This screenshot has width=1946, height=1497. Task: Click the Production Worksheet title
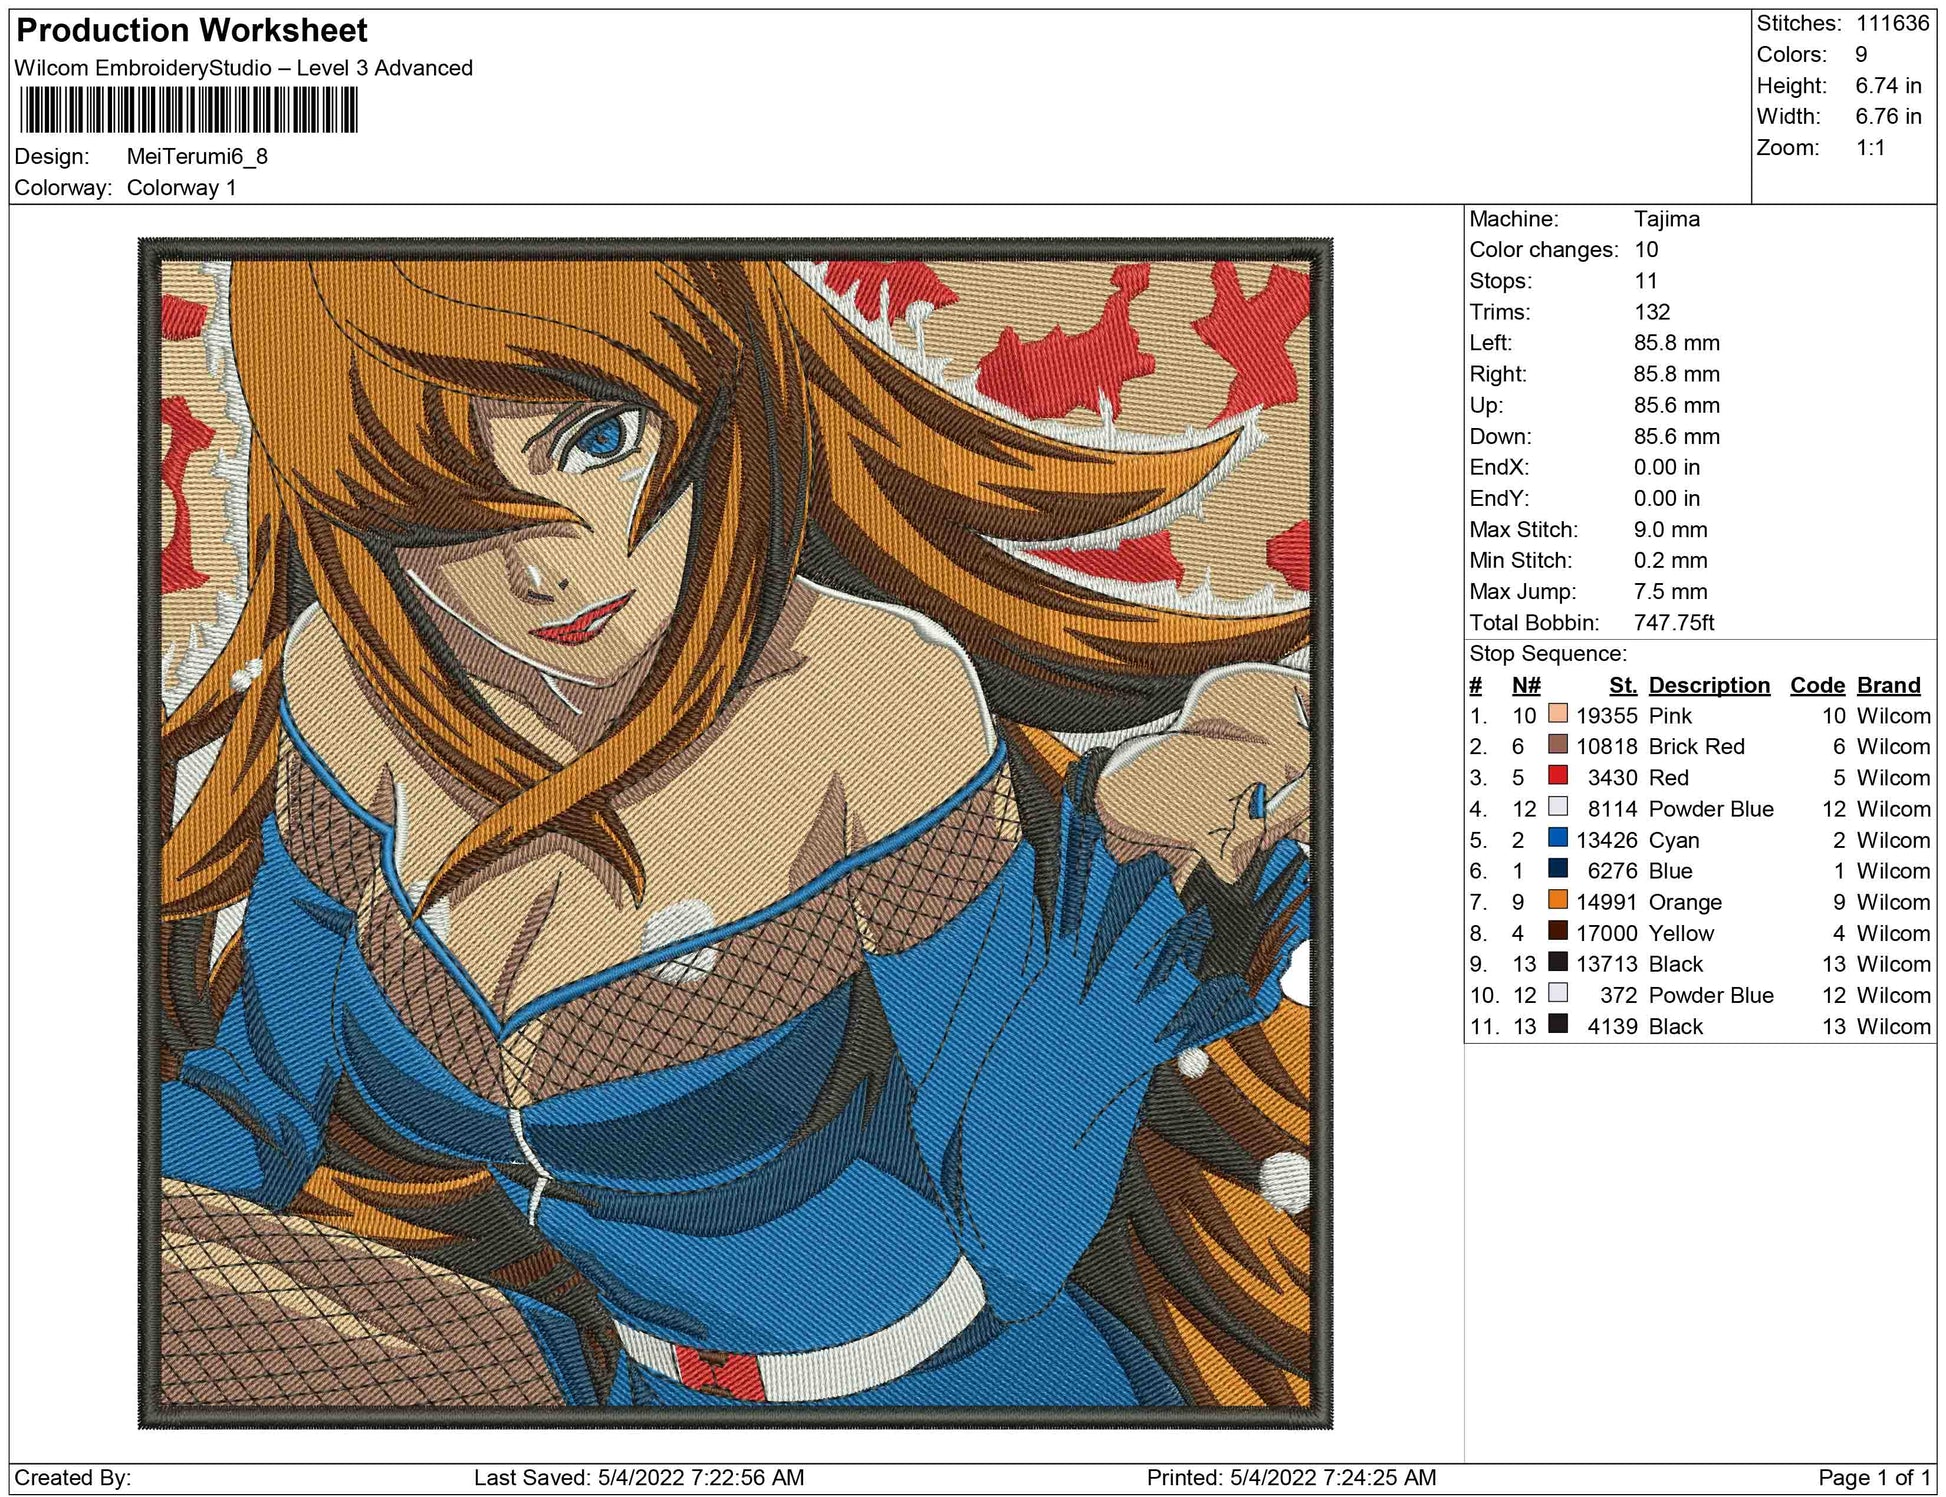pyautogui.click(x=192, y=30)
